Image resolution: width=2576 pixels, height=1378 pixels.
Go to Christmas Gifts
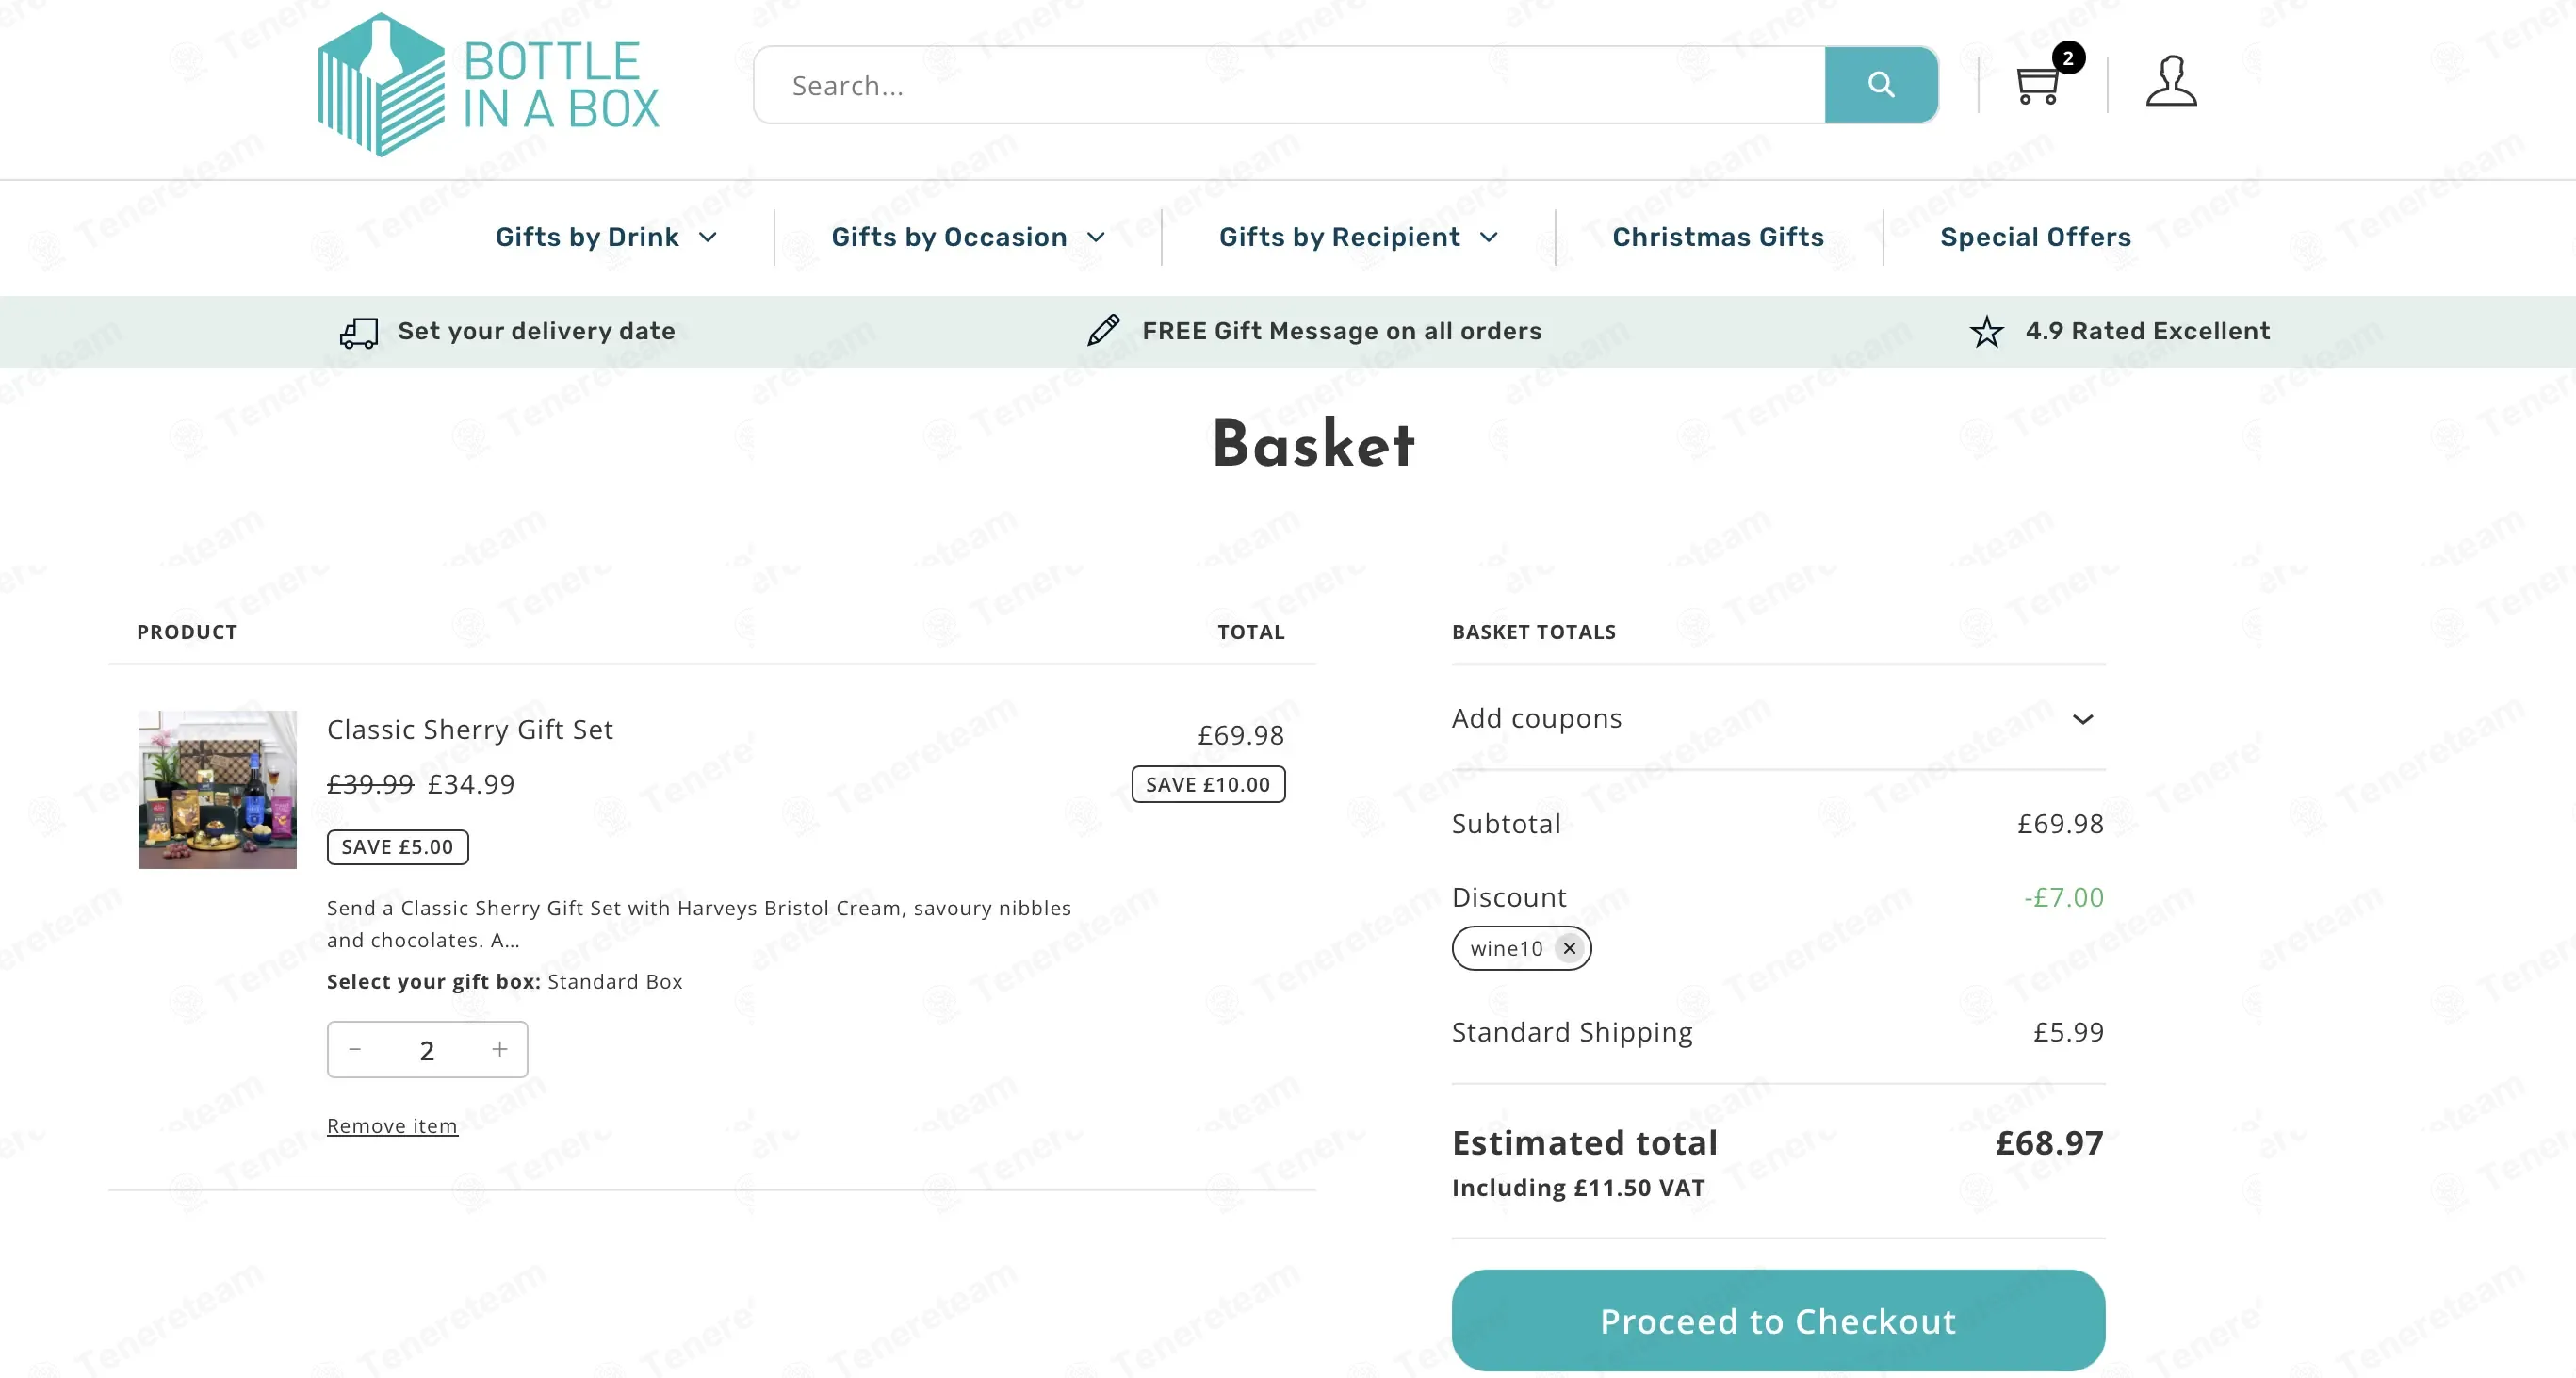[1717, 237]
